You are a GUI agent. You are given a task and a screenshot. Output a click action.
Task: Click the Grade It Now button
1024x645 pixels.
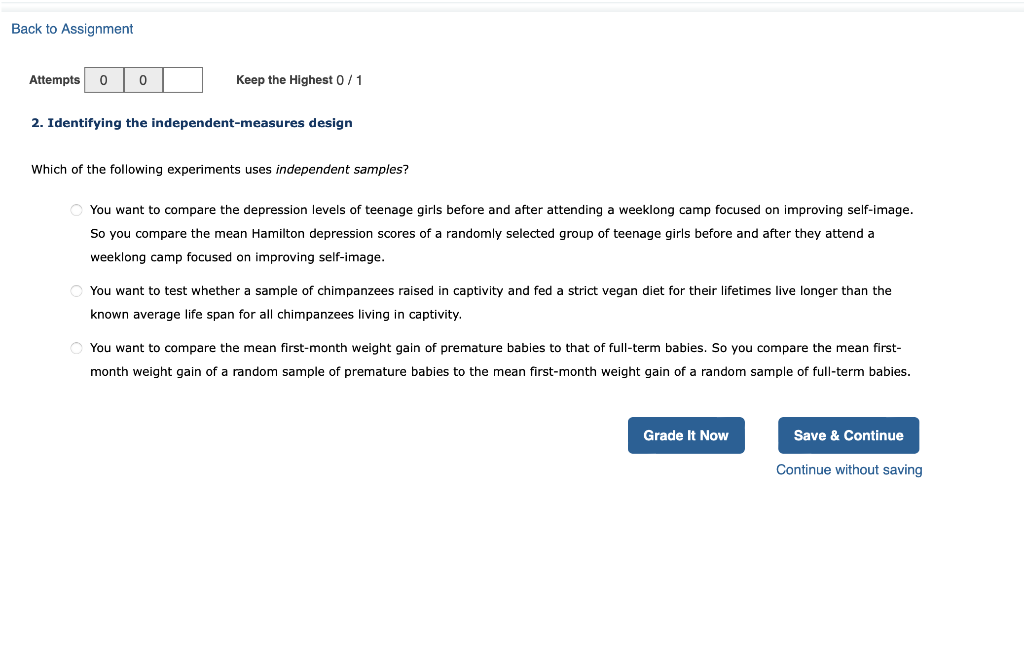[x=686, y=435]
